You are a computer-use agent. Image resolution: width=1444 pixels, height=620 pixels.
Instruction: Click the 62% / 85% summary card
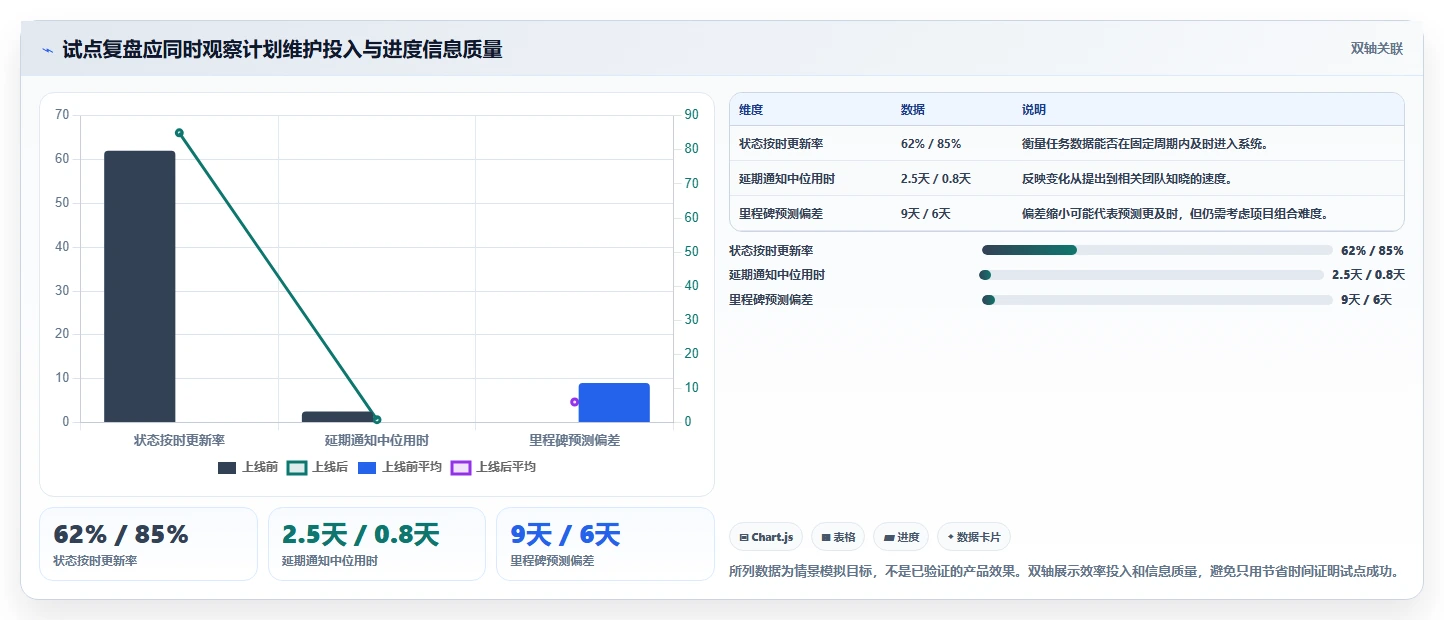148,544
